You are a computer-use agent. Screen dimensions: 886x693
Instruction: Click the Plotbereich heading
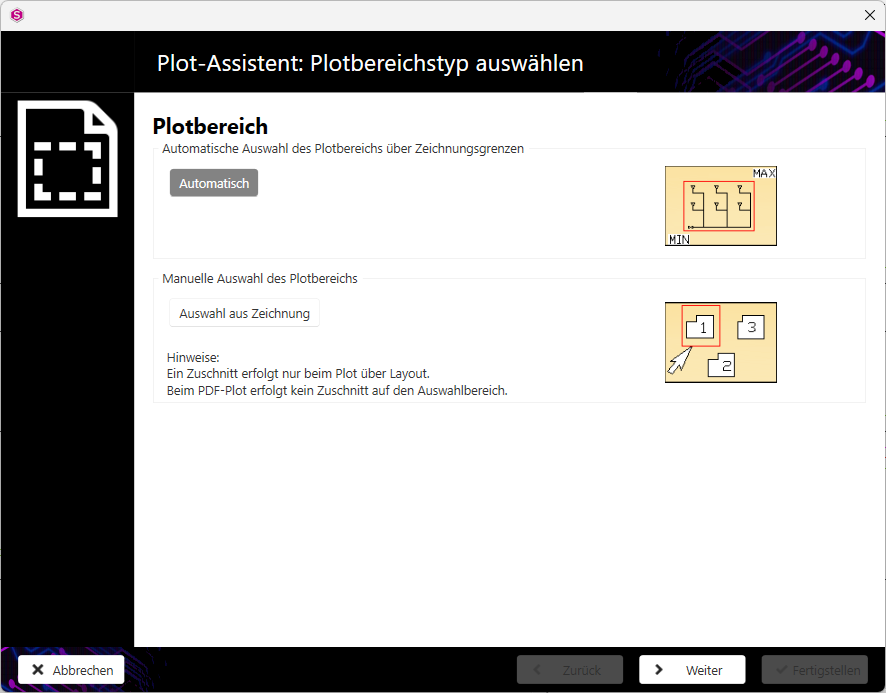[x=210, y=127]
